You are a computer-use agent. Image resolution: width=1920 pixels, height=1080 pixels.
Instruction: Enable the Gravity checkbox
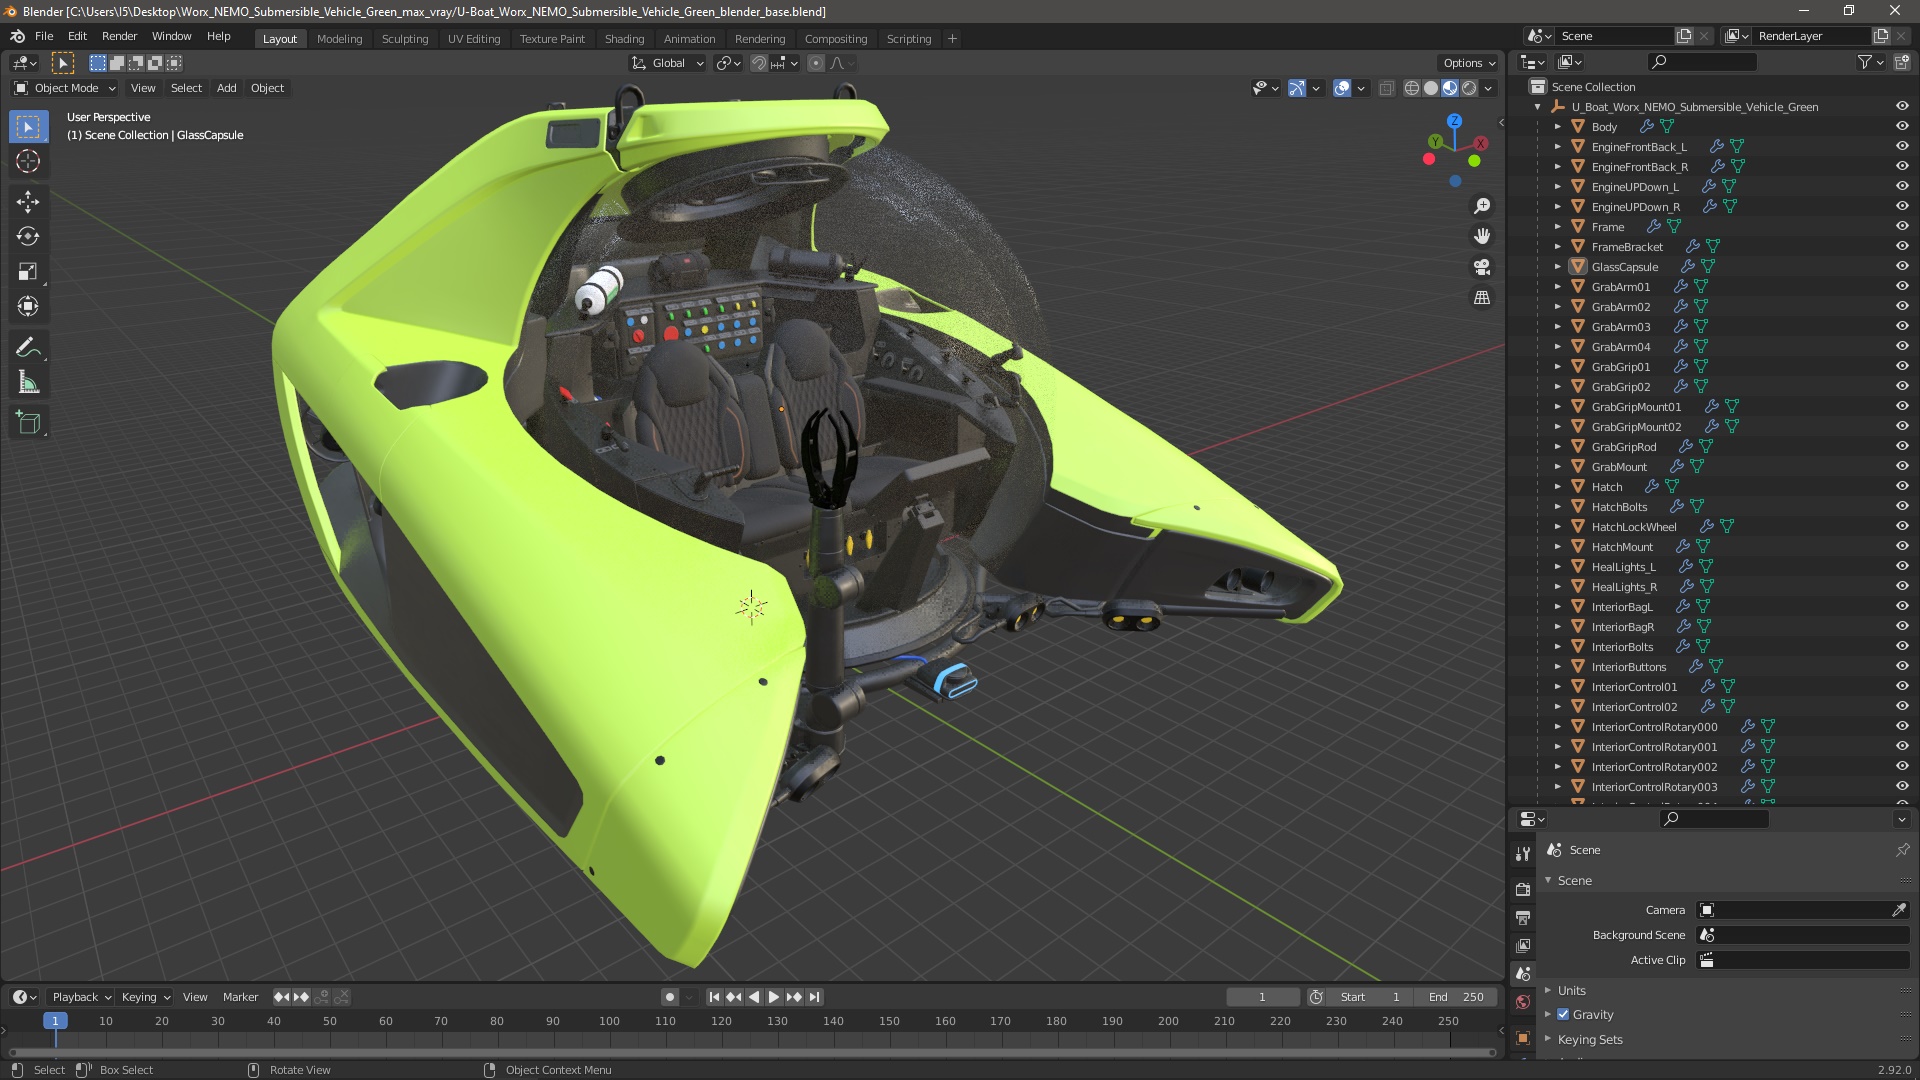1563,1014
